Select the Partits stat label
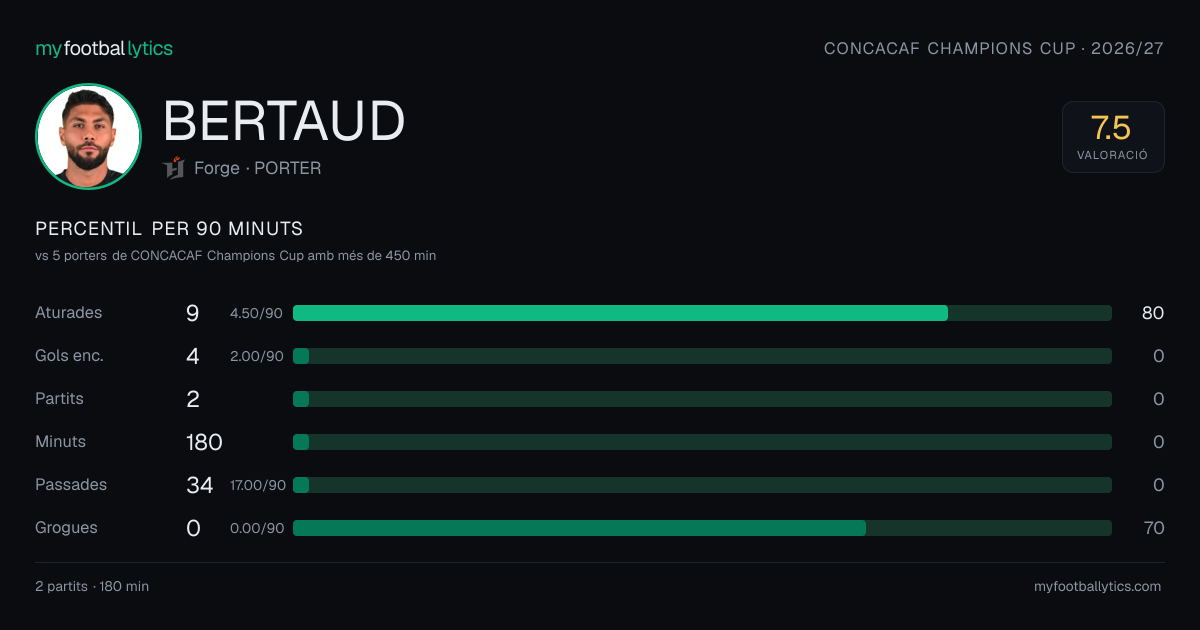The width and height of the screenshot is (1200, 630). pyautogui.click(x=60, y=399)
